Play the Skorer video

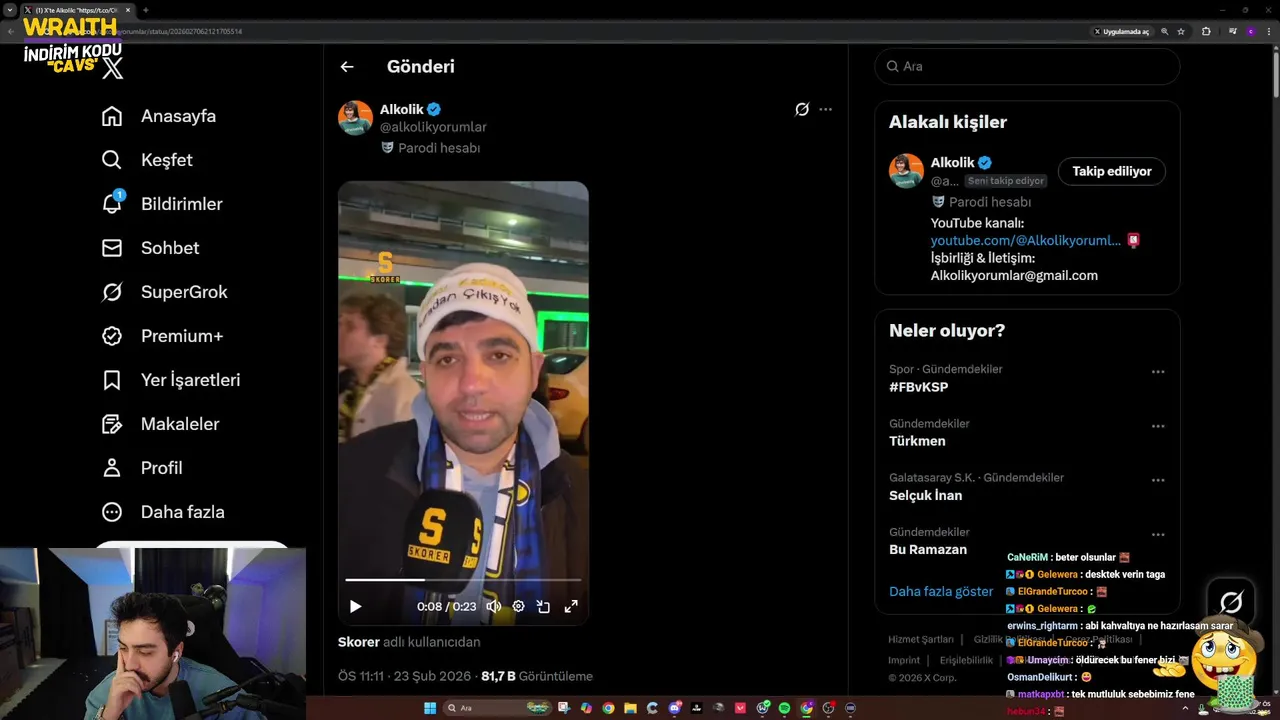click(x=355, y=606)
